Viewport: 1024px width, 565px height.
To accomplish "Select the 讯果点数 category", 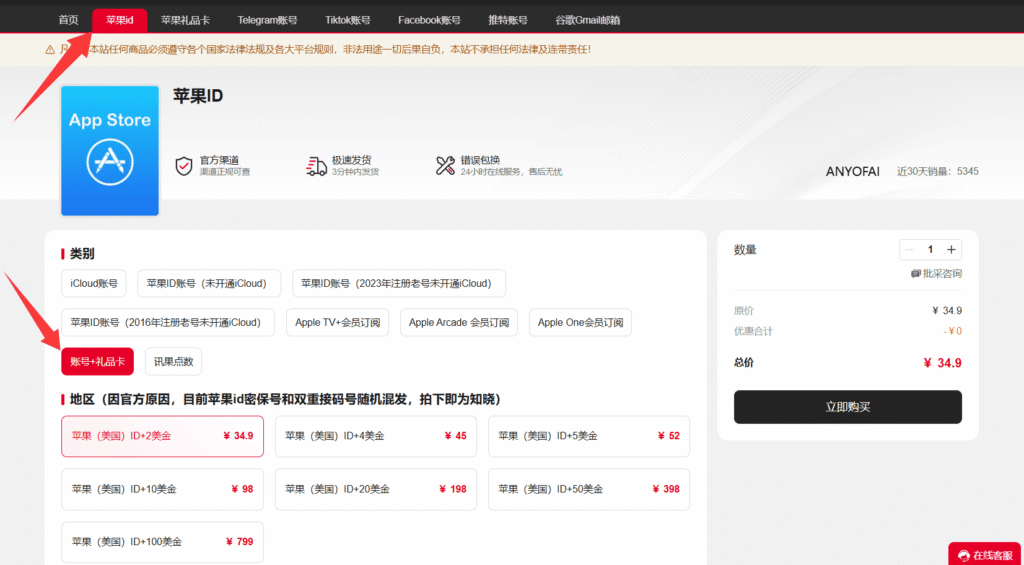I will click(174, 361).
